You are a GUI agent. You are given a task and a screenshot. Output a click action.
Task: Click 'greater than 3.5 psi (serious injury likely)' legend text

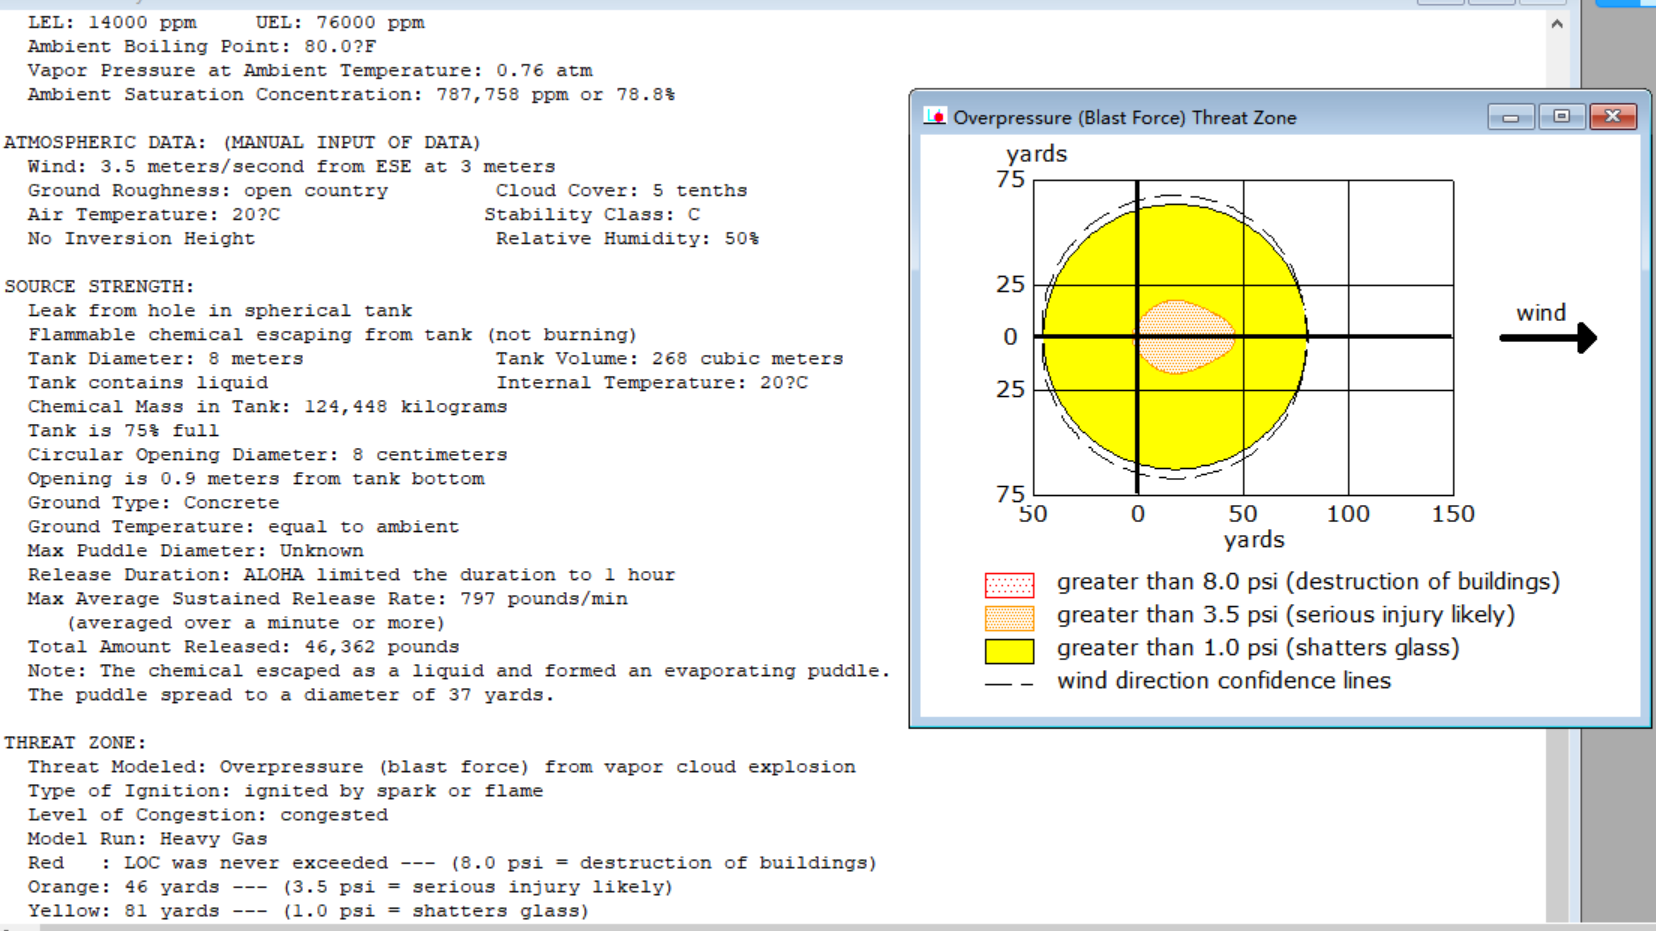pyautogui.click(x=1285, y=615)
